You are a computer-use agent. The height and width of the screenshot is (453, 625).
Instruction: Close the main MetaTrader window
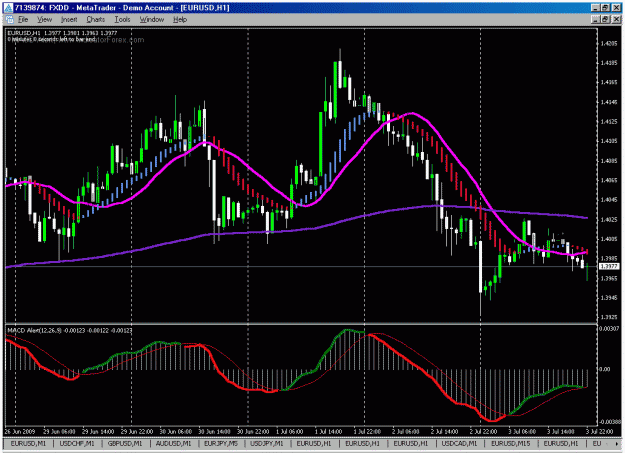click(x=616, y=8)
